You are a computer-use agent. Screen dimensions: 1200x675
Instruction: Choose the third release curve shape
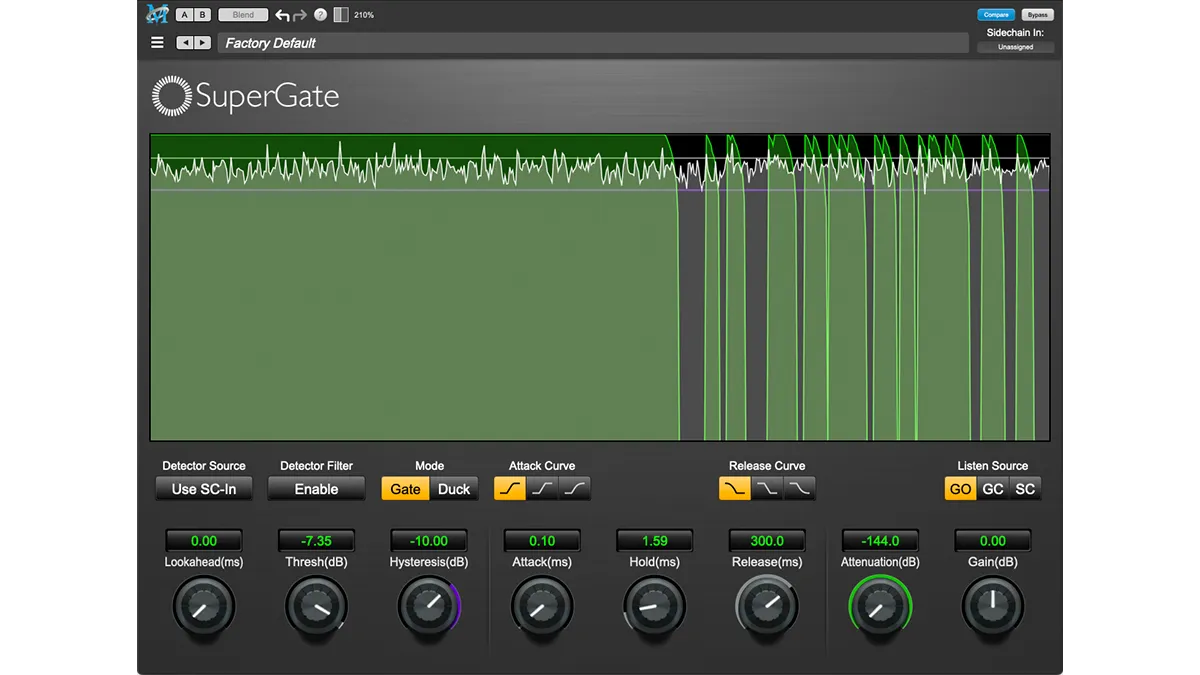pos(800,489)
